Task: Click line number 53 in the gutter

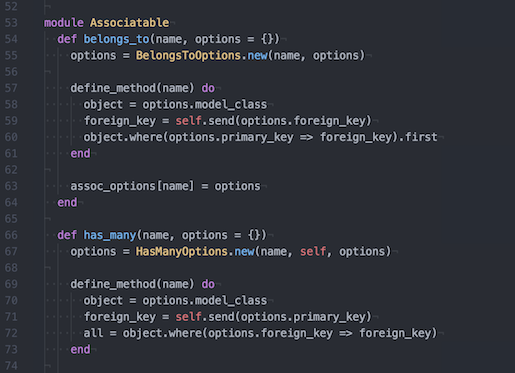Action: coord(11,23)
